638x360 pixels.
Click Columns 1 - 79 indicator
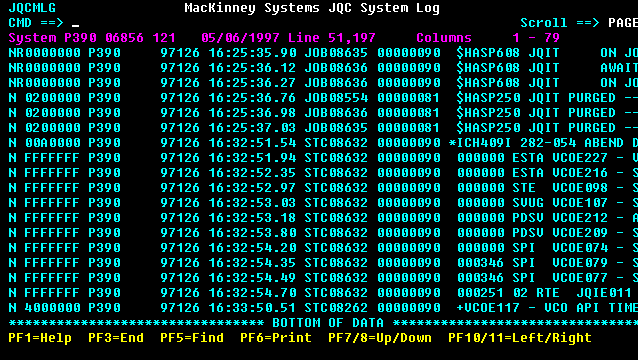(488, 38)
